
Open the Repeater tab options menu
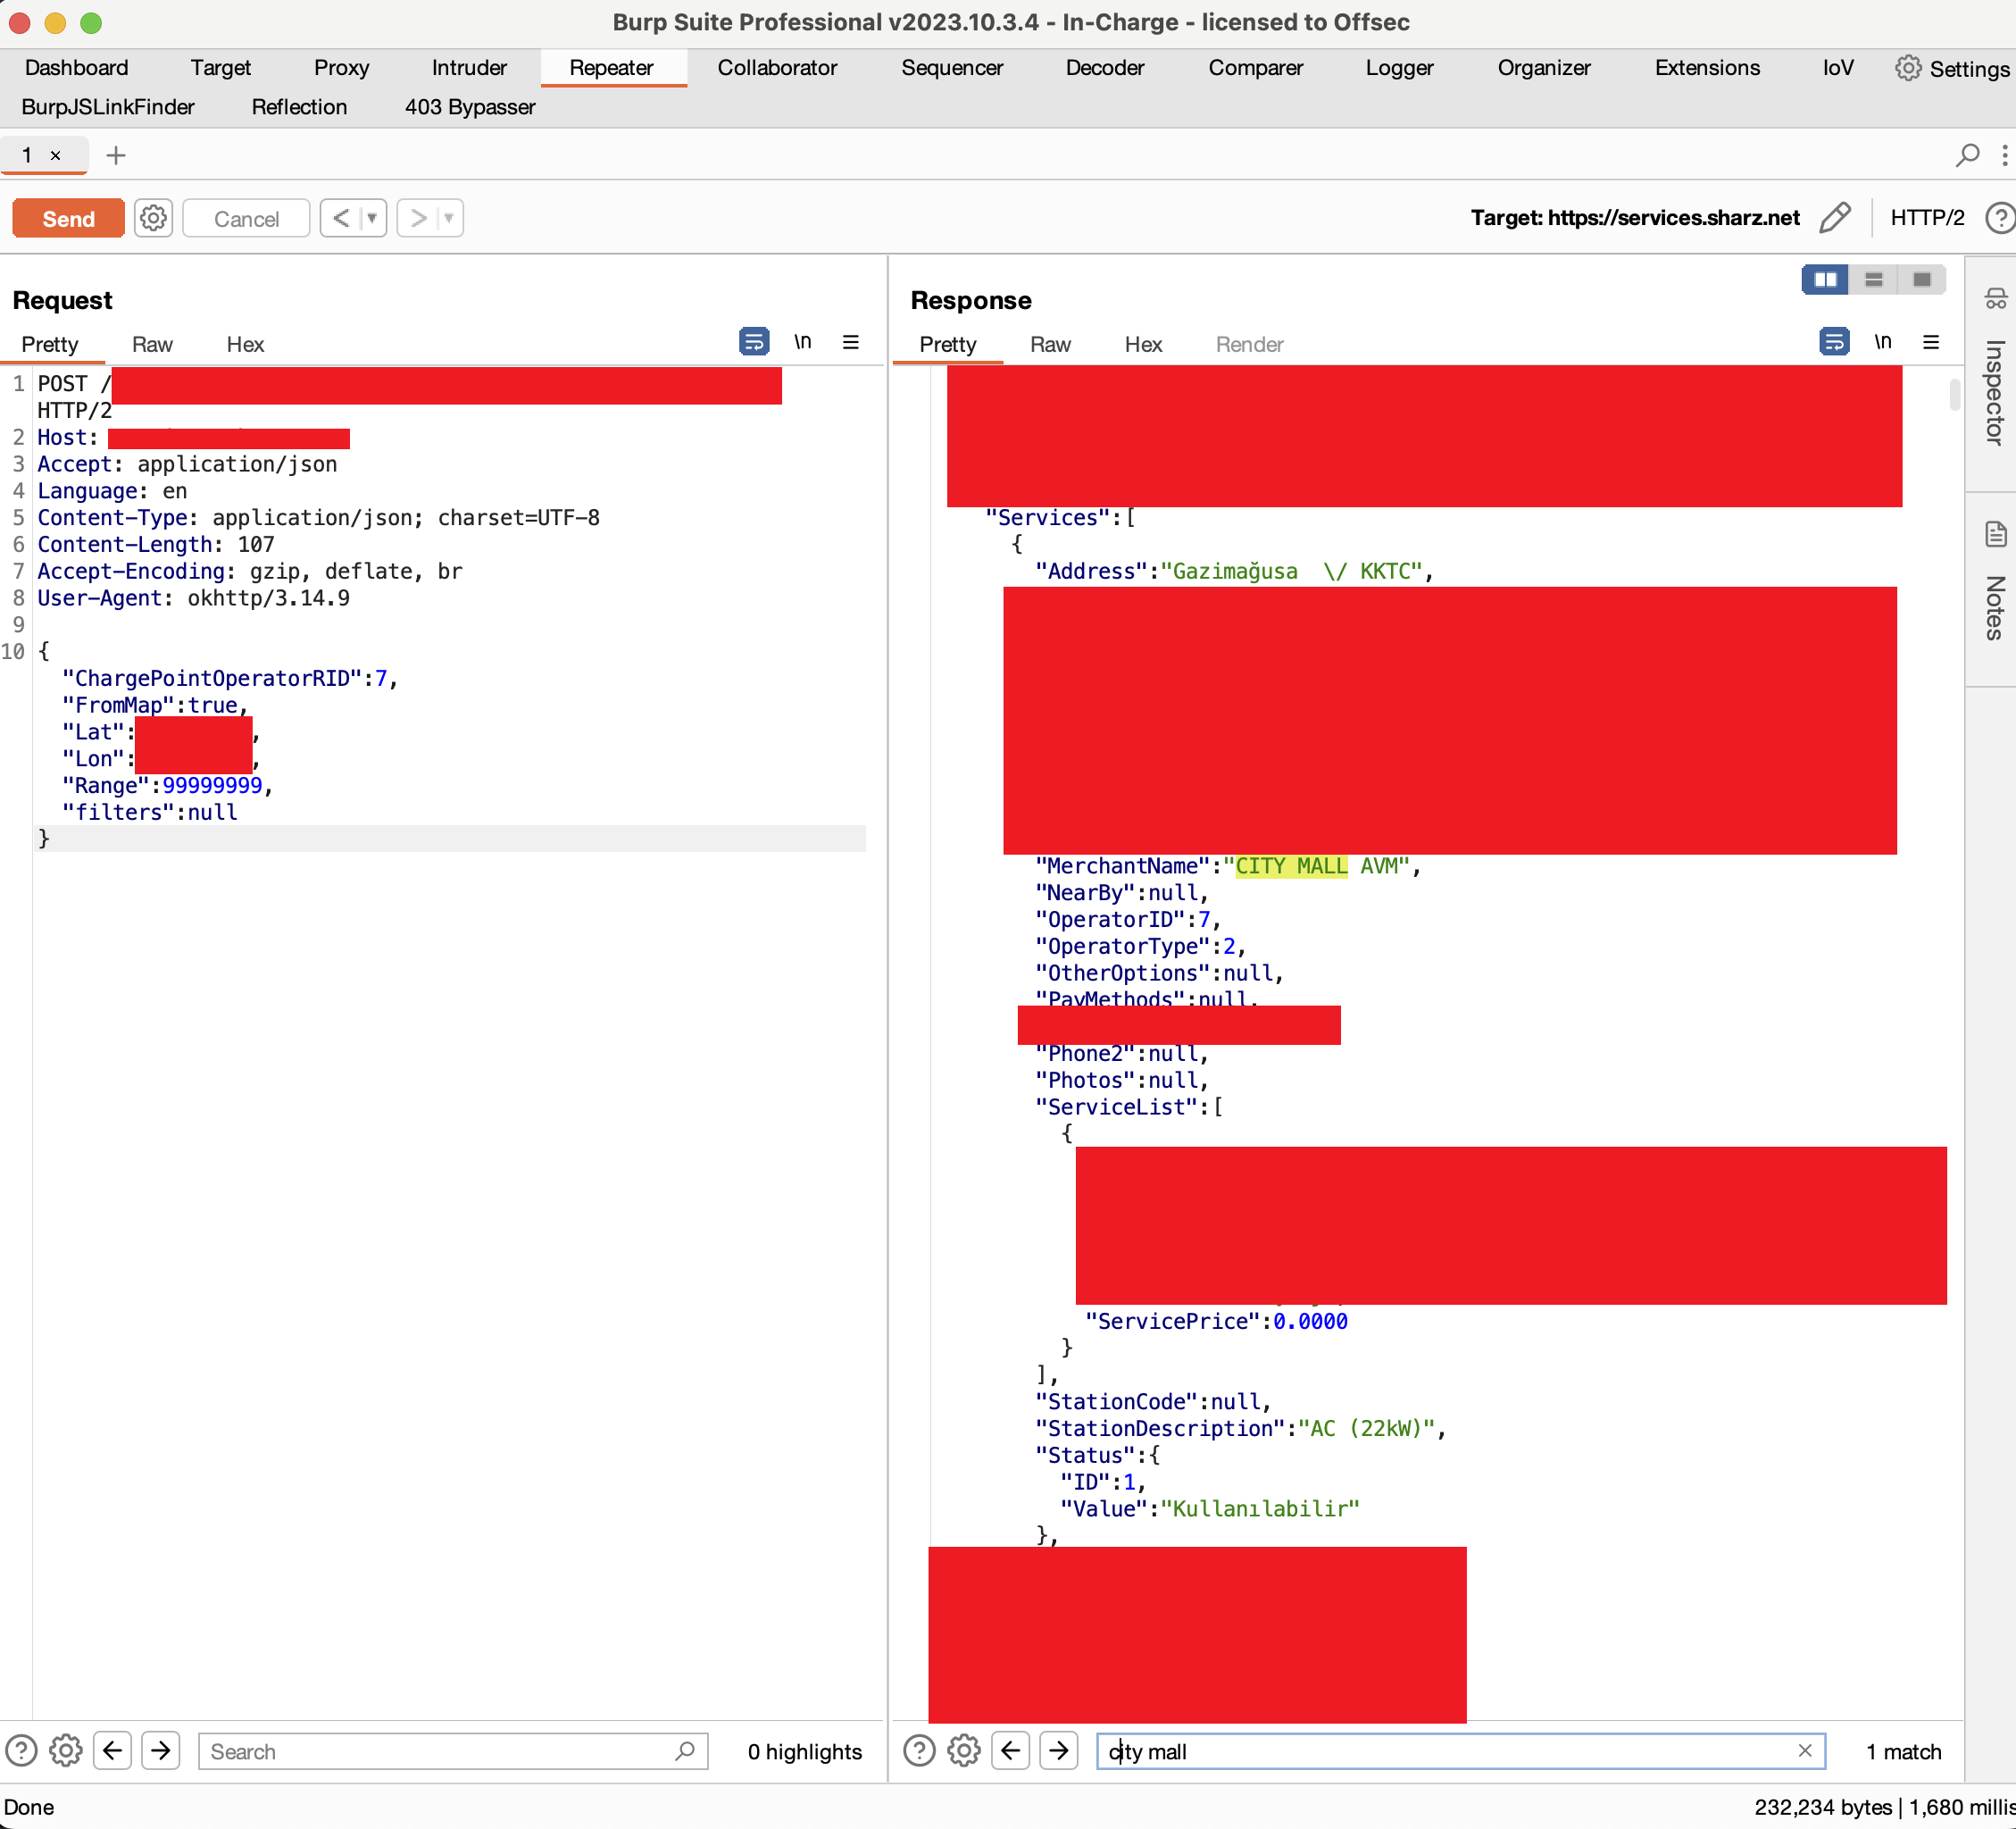(2004, 155)
